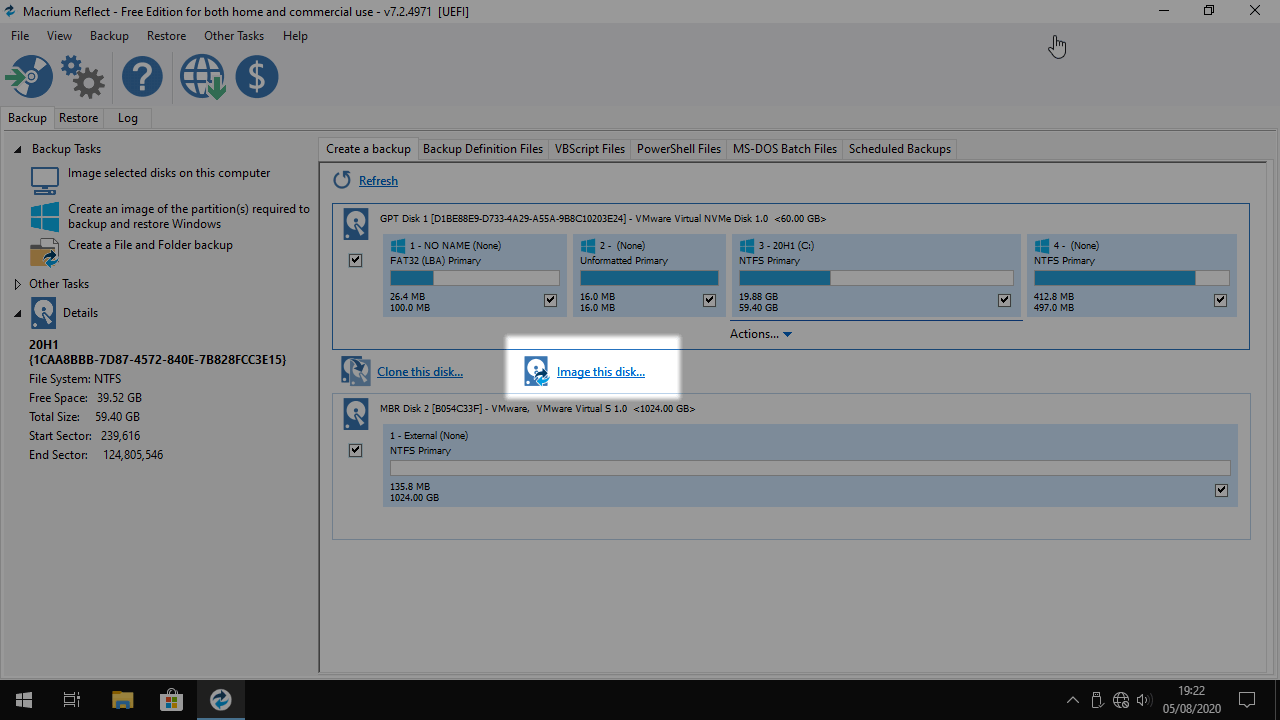Toggle the External partition checkbox
Image resolution: width=1280 pixels, height=720 pixels.
coord(1221,490)
